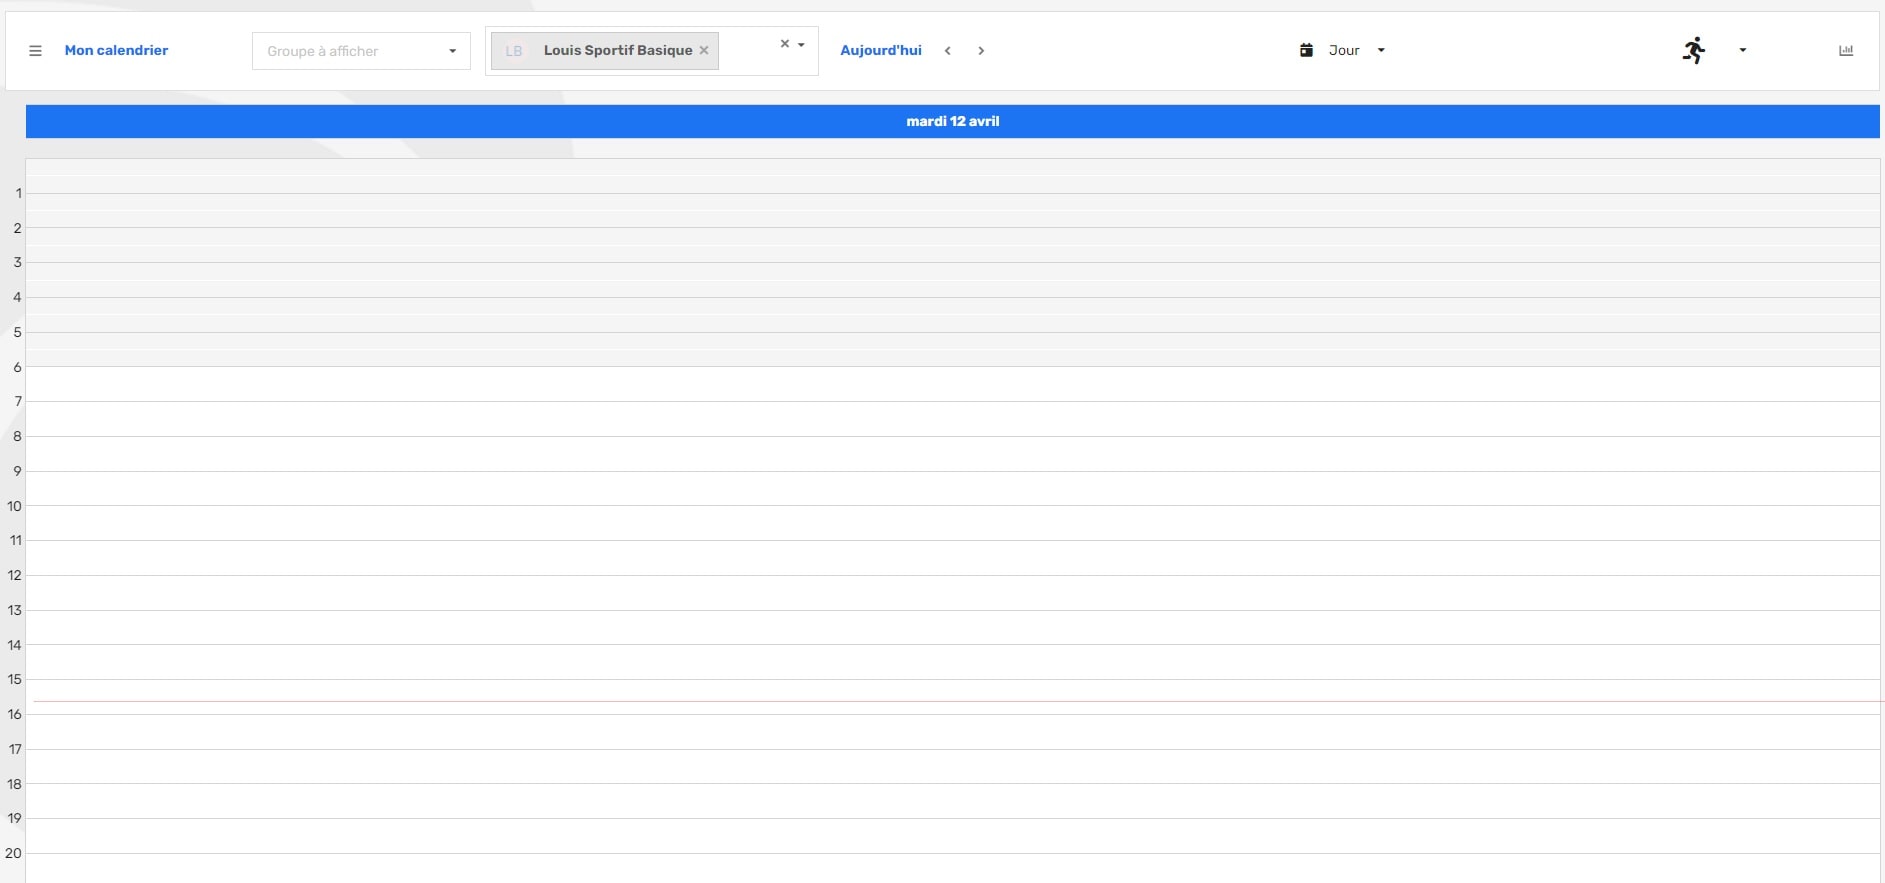Click the mardi 12 avril header
This screenshot has height=883, width=1885.
(x=953, y=121)
